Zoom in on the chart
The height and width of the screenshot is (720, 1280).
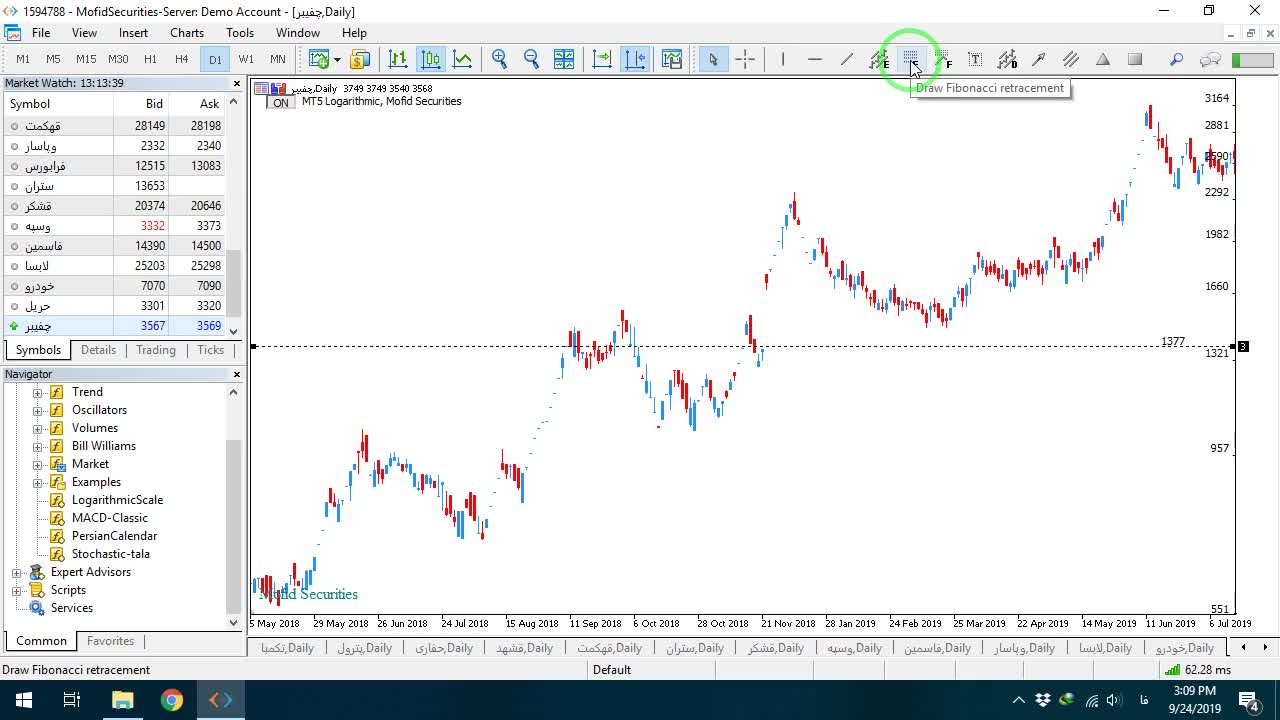click(x=500, y=59)
